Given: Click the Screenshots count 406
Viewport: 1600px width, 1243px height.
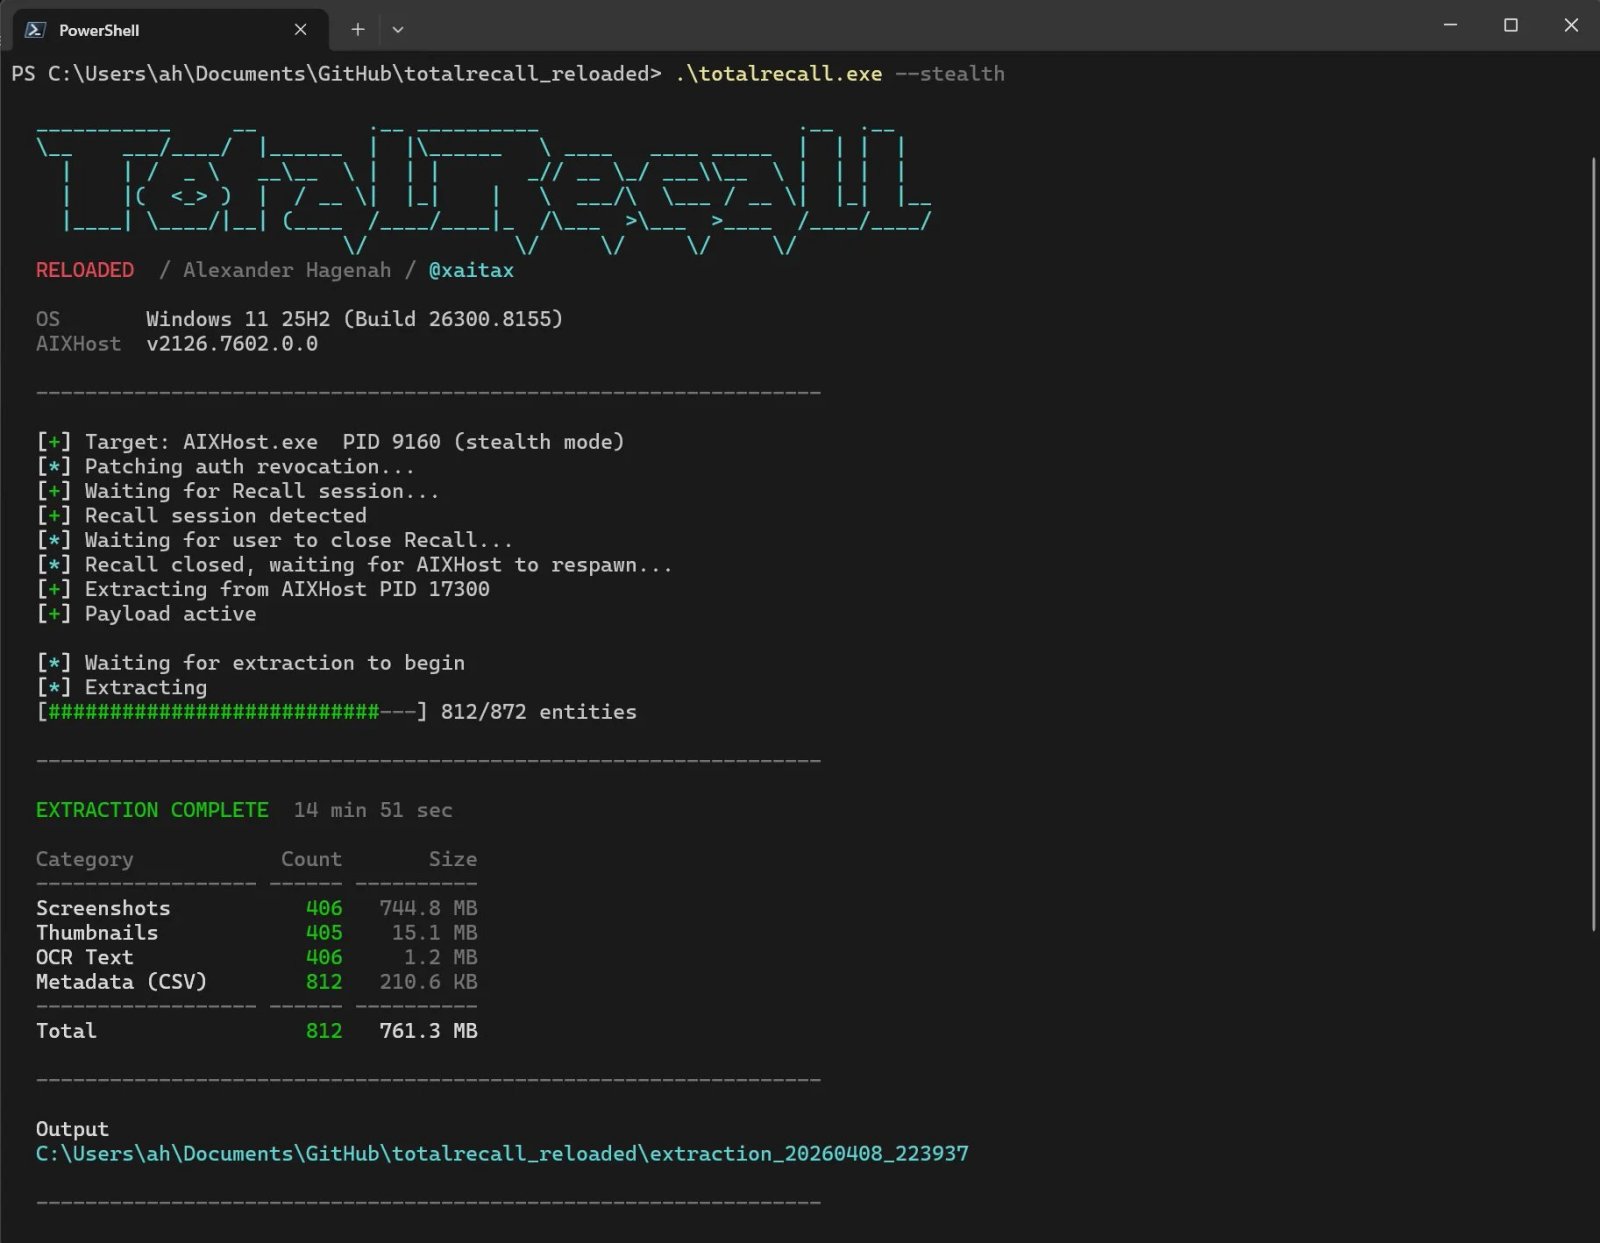Looking at the screenshot, I should [323, 908].
